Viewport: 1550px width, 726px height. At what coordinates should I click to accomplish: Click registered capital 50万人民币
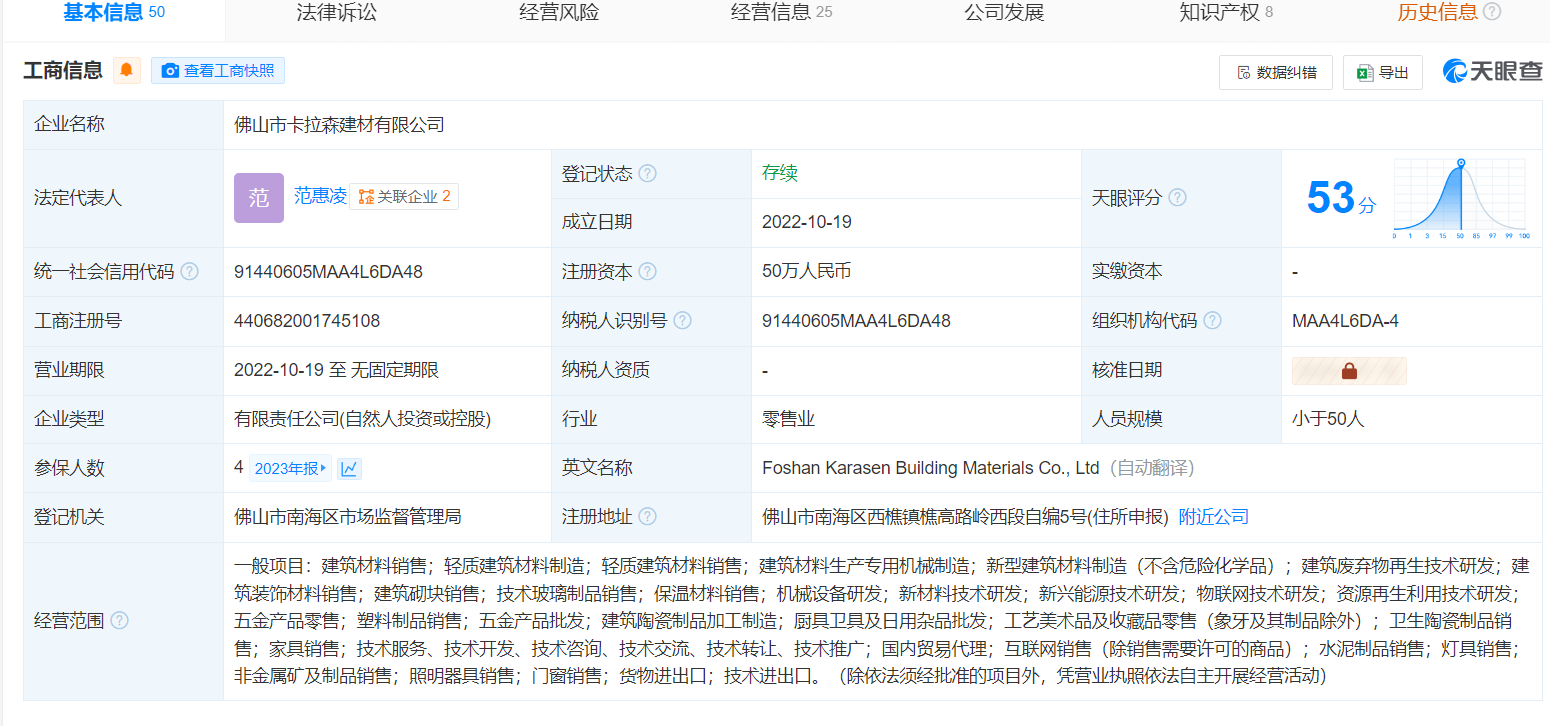(807, 271)
